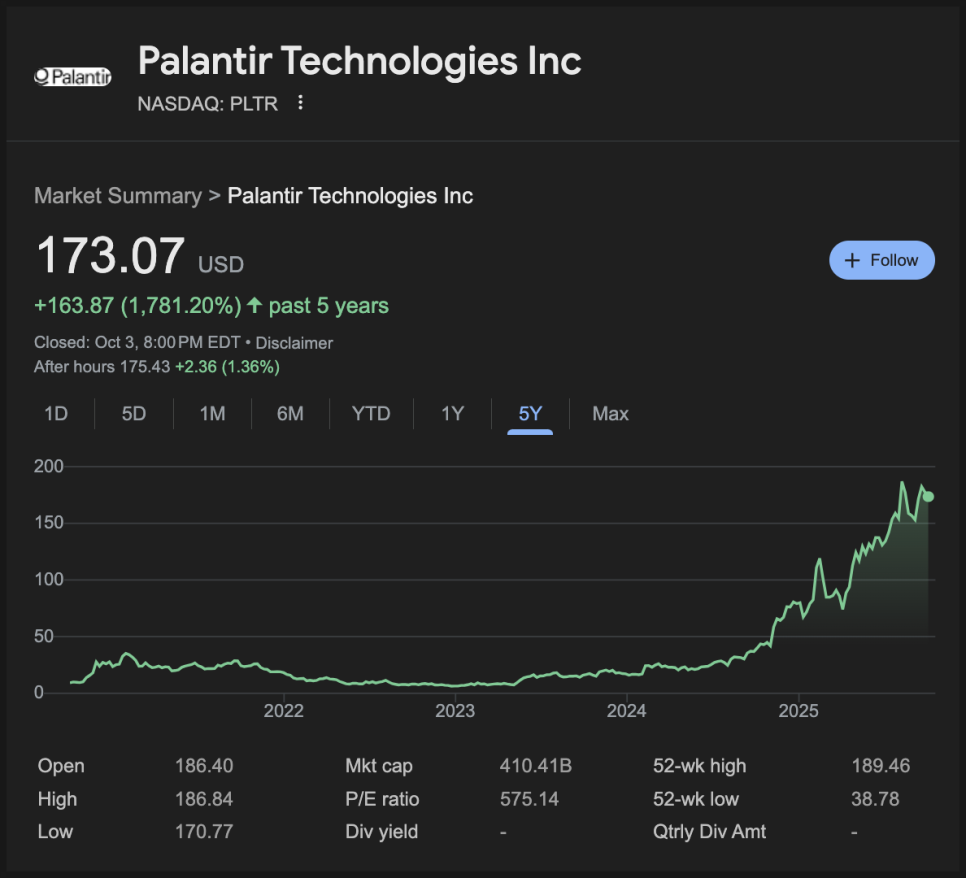The image size is (966, 878).
Task: Select the 1D time range tab
Action: click(56, 414)
